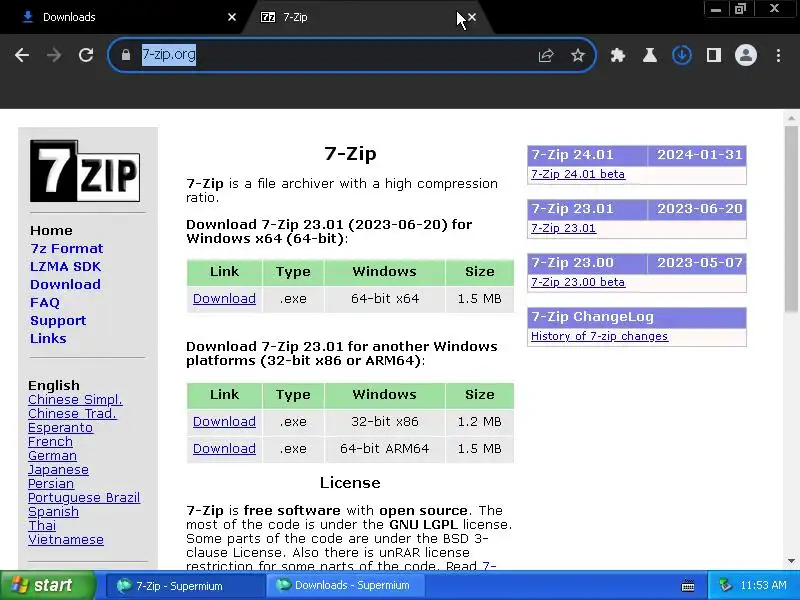Screen dimensions: 800x600
Task: Open the profile avatar icon
Action: click(745, 55)
